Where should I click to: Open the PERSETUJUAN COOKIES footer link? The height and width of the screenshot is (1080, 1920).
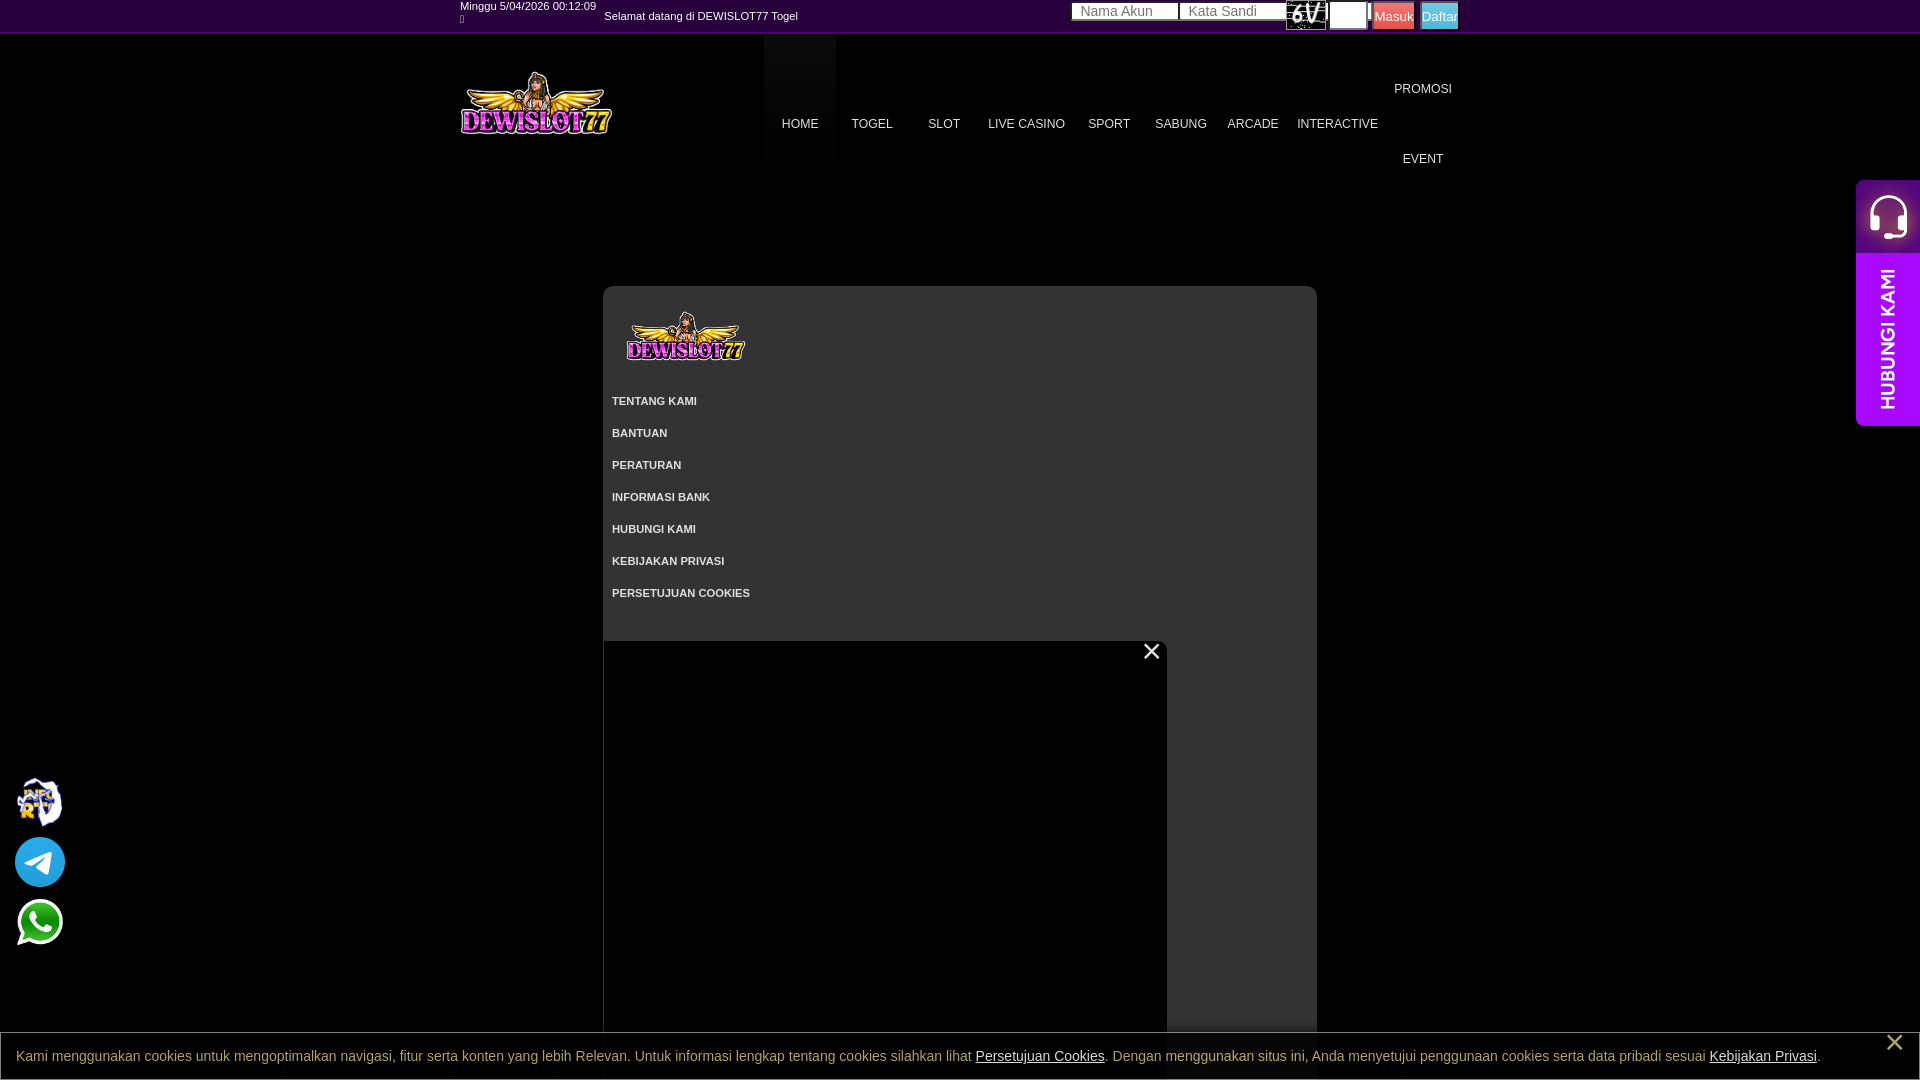(x=681, y=593)
